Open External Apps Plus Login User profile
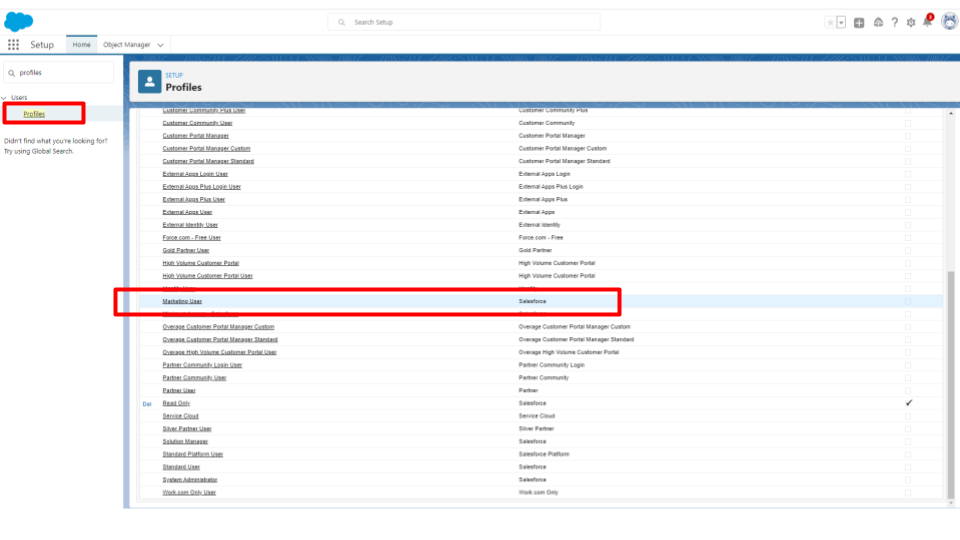The image size is (960, 540). (x=201, y=187)
